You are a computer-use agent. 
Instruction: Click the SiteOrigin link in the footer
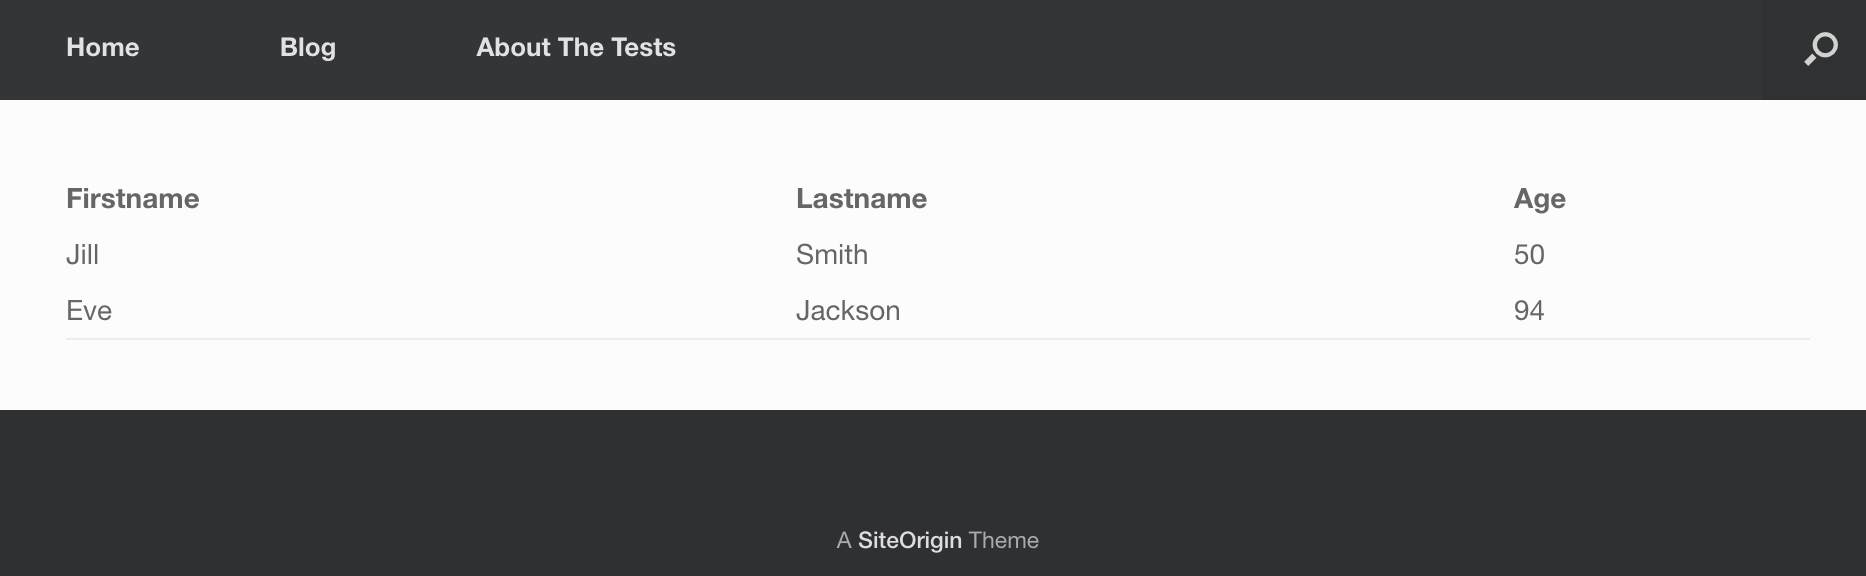point(911,540)
